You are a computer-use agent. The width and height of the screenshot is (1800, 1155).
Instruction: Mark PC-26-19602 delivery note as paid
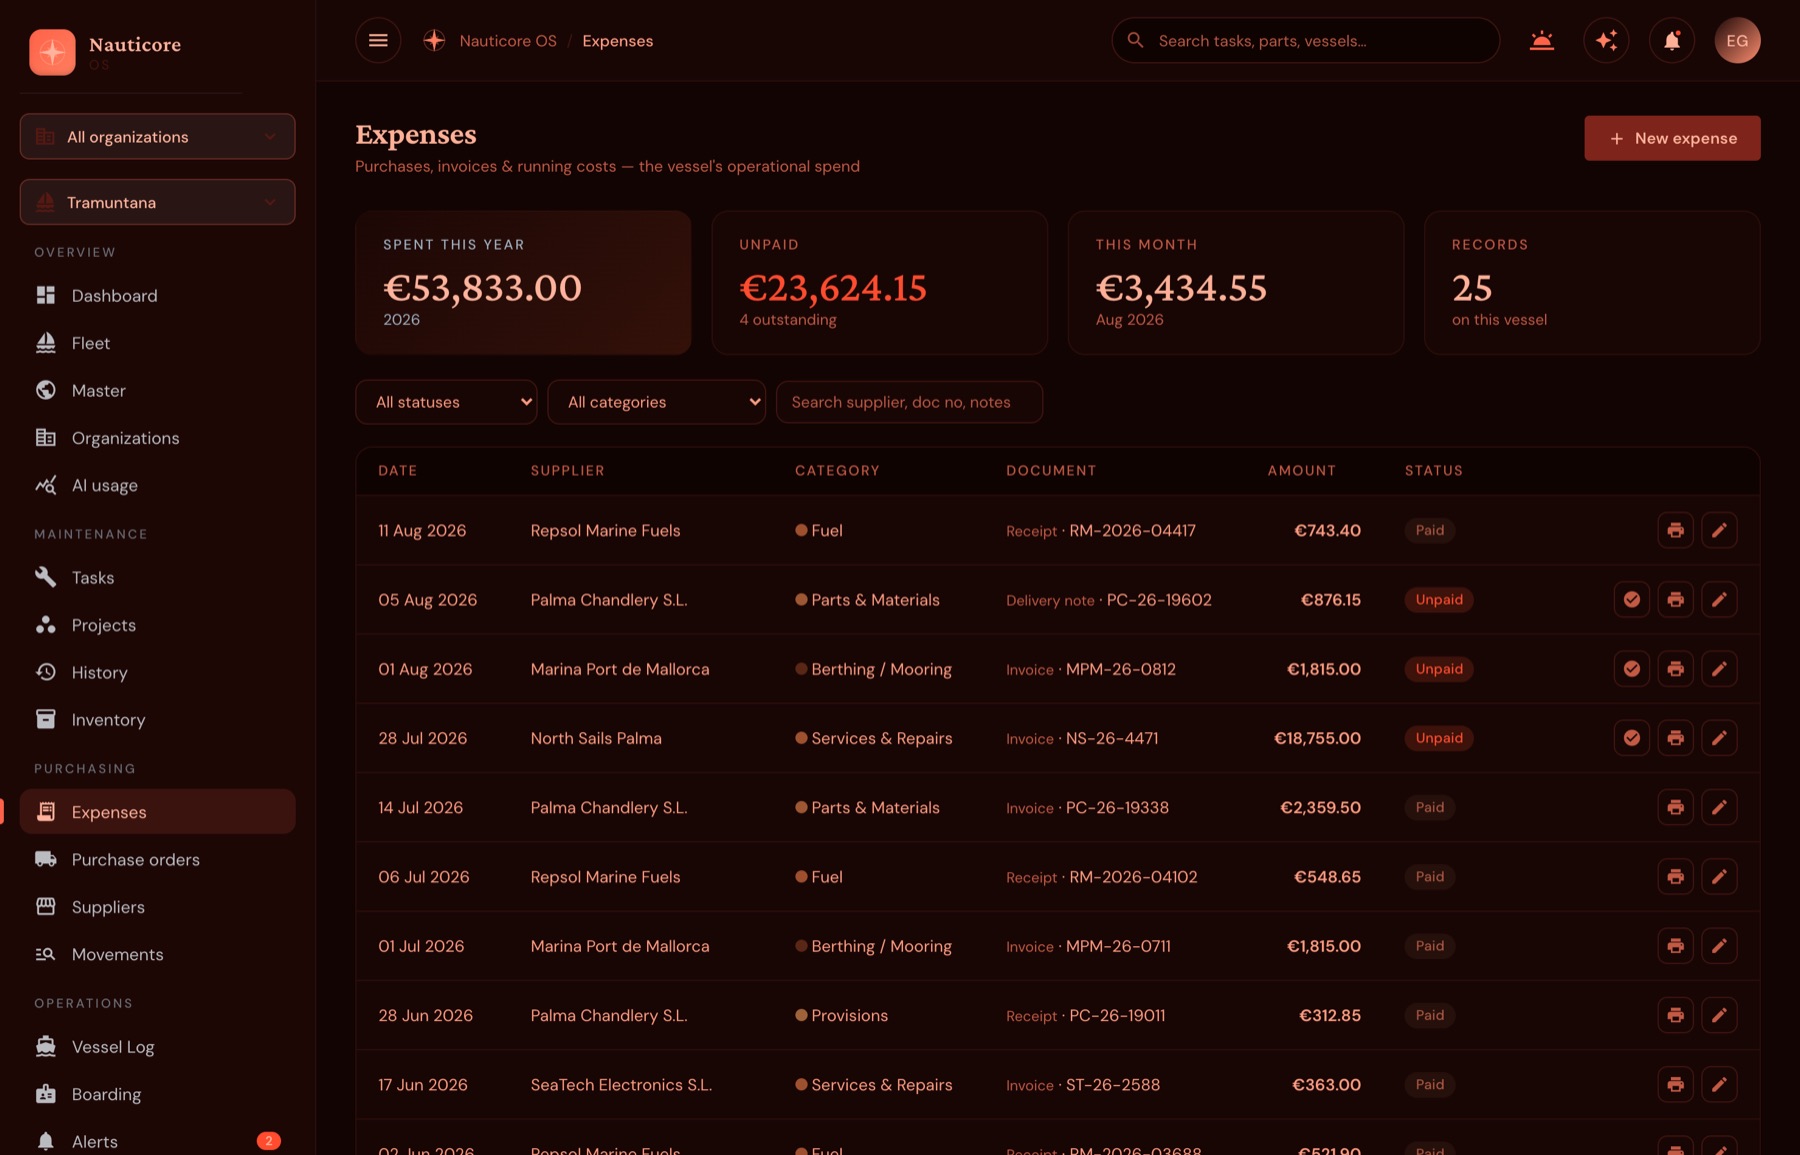(1631, 600)
